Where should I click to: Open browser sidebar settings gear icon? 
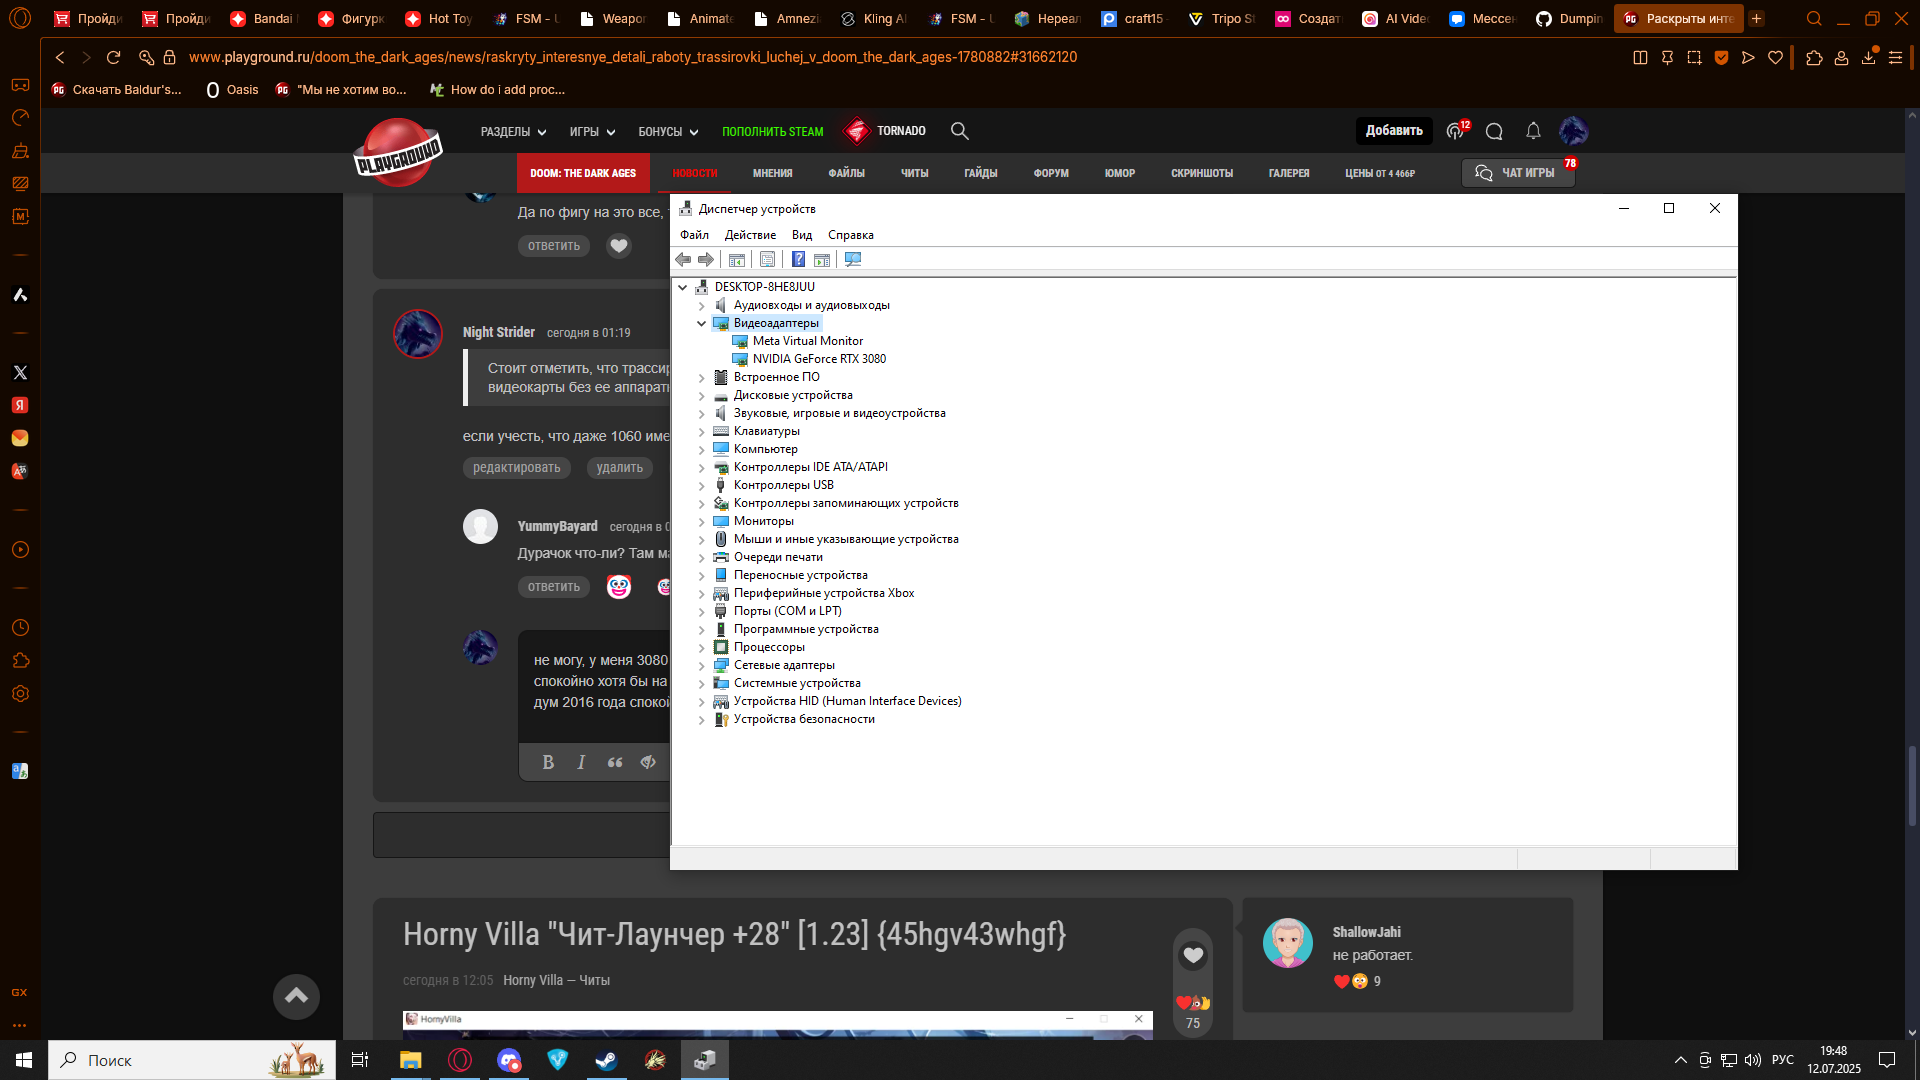pyautogui.click(x=20, y=694)
